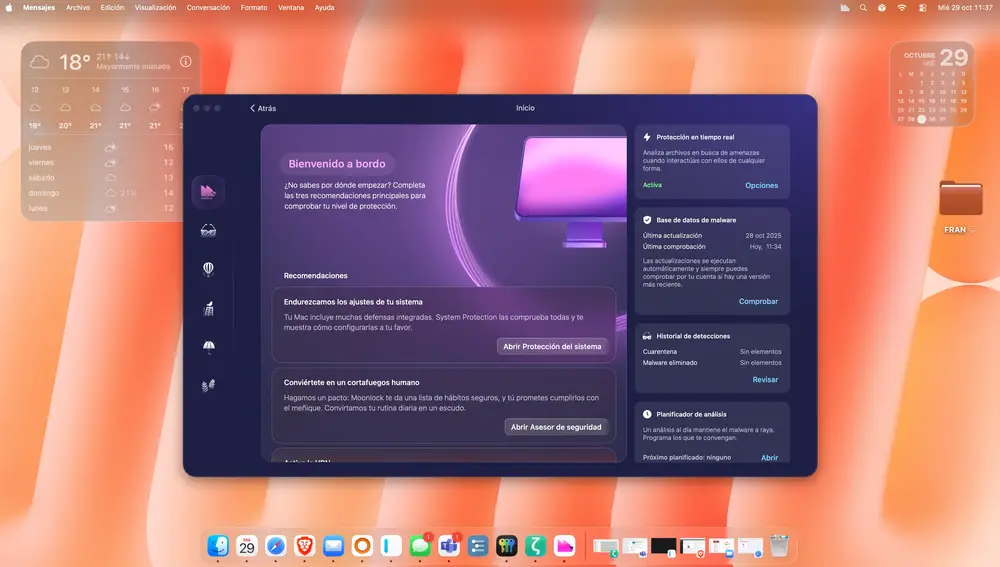Open Microsoft Teams from the dock
Viewport: 1000px width, 567px height.
(449, 546)
